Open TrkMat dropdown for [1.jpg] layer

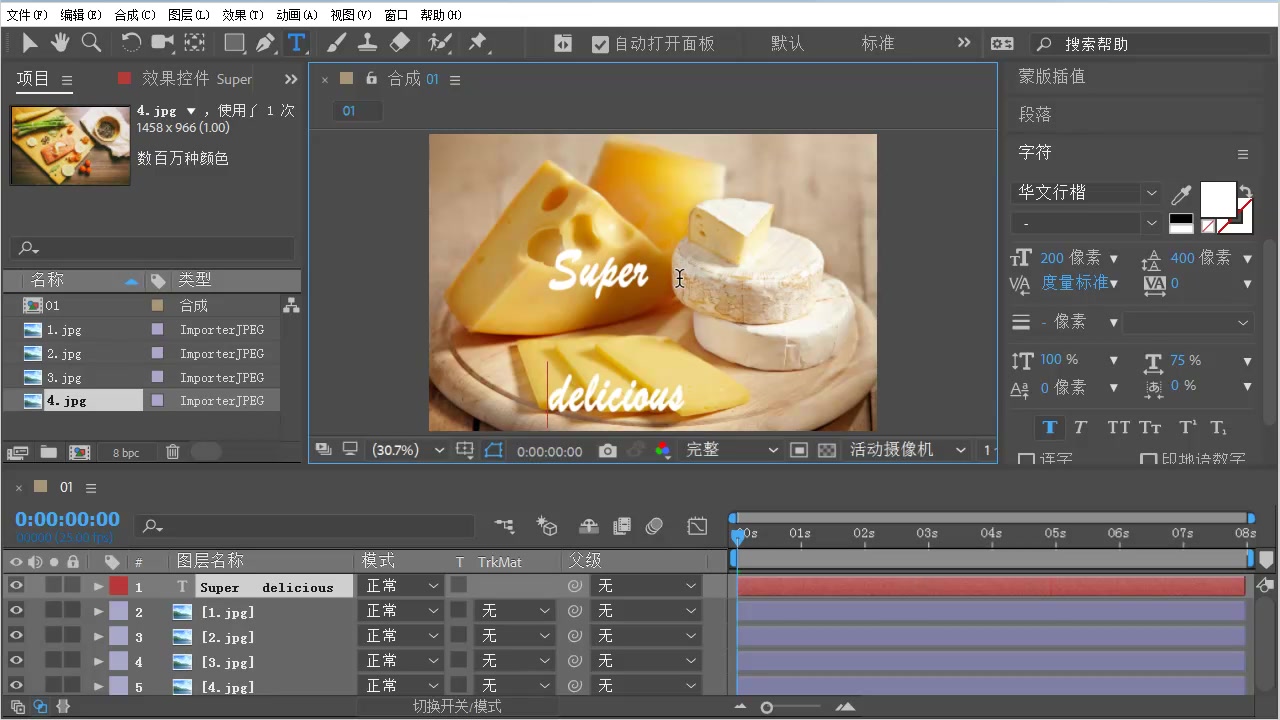[x=514, y=611]
